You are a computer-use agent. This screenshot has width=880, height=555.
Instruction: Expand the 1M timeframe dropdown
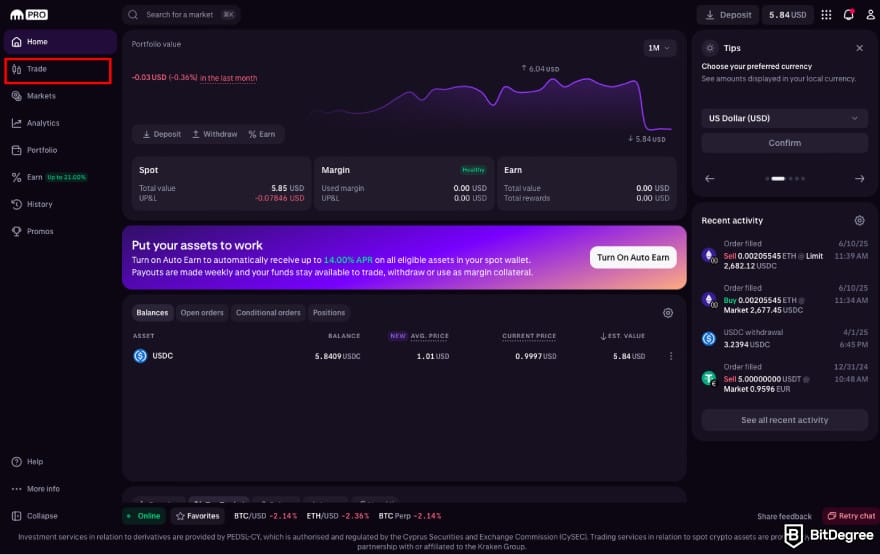click(x=659, y=48)
